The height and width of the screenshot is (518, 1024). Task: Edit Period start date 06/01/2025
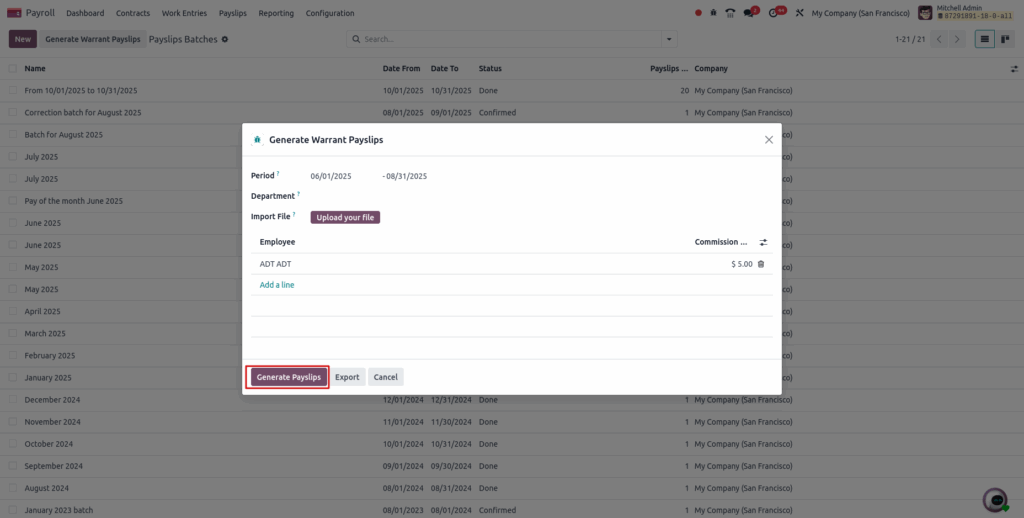pos(331,176)
